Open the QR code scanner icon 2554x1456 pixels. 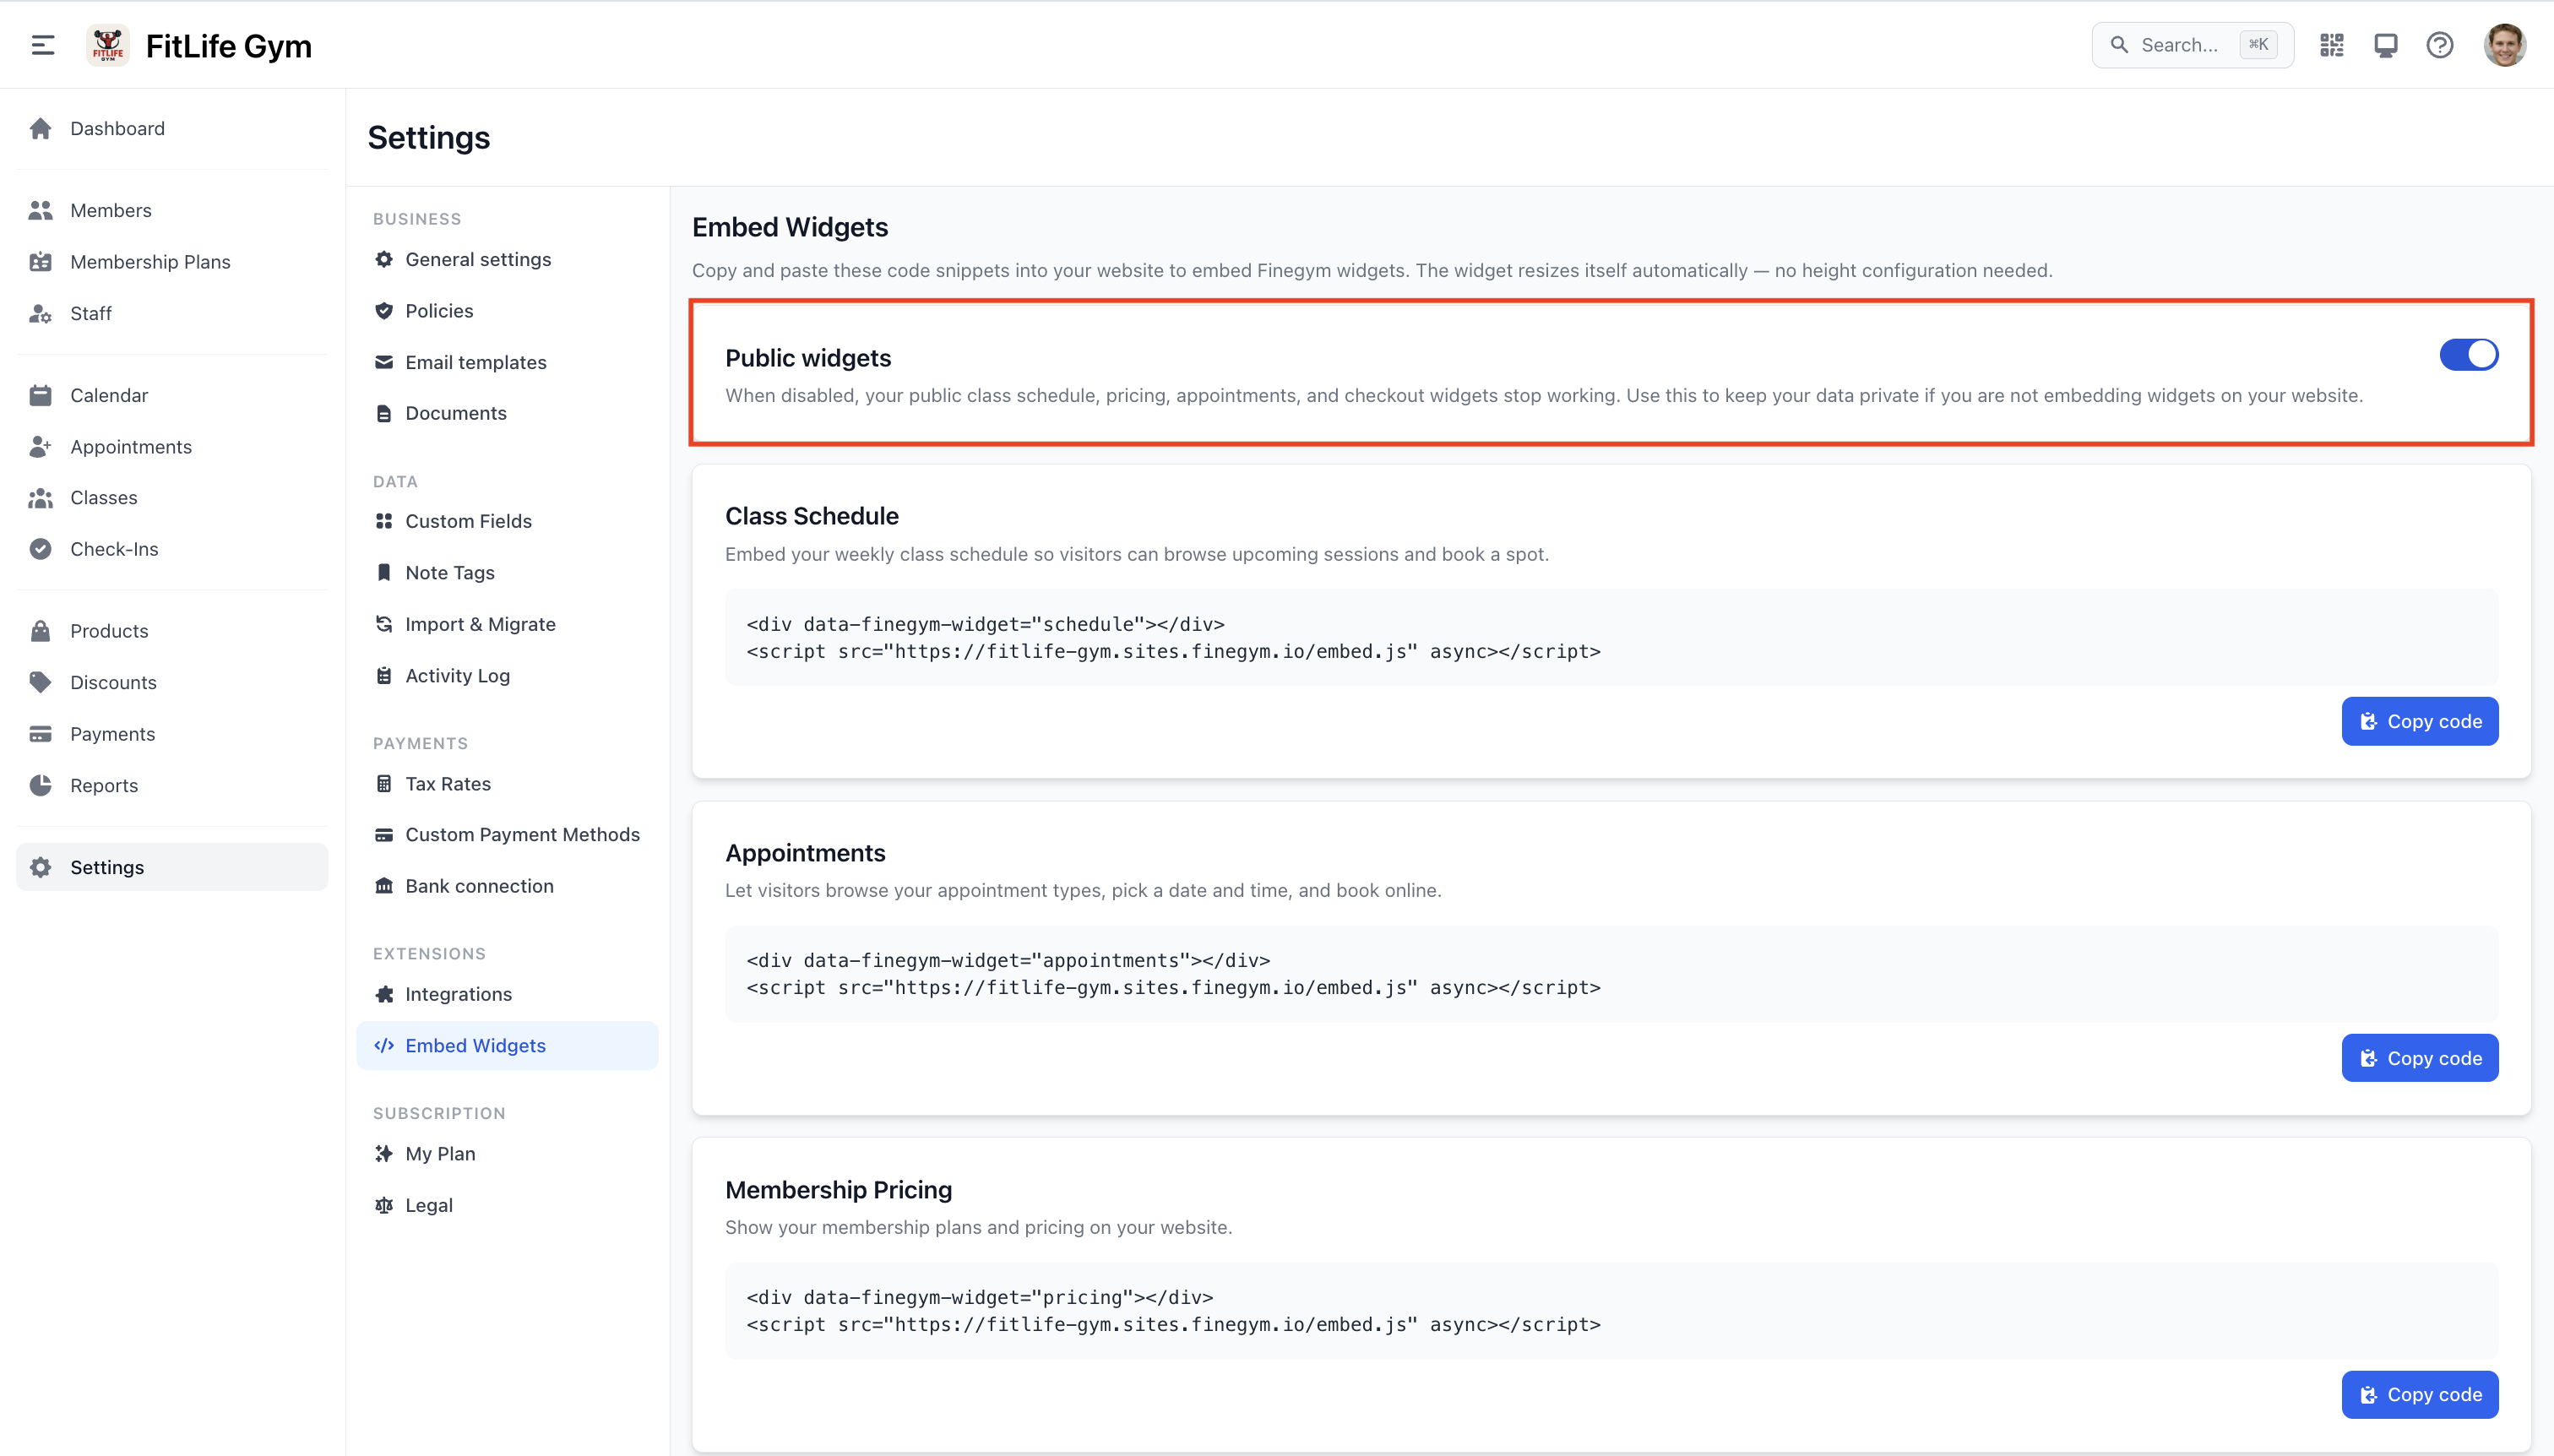[2331, 45]
